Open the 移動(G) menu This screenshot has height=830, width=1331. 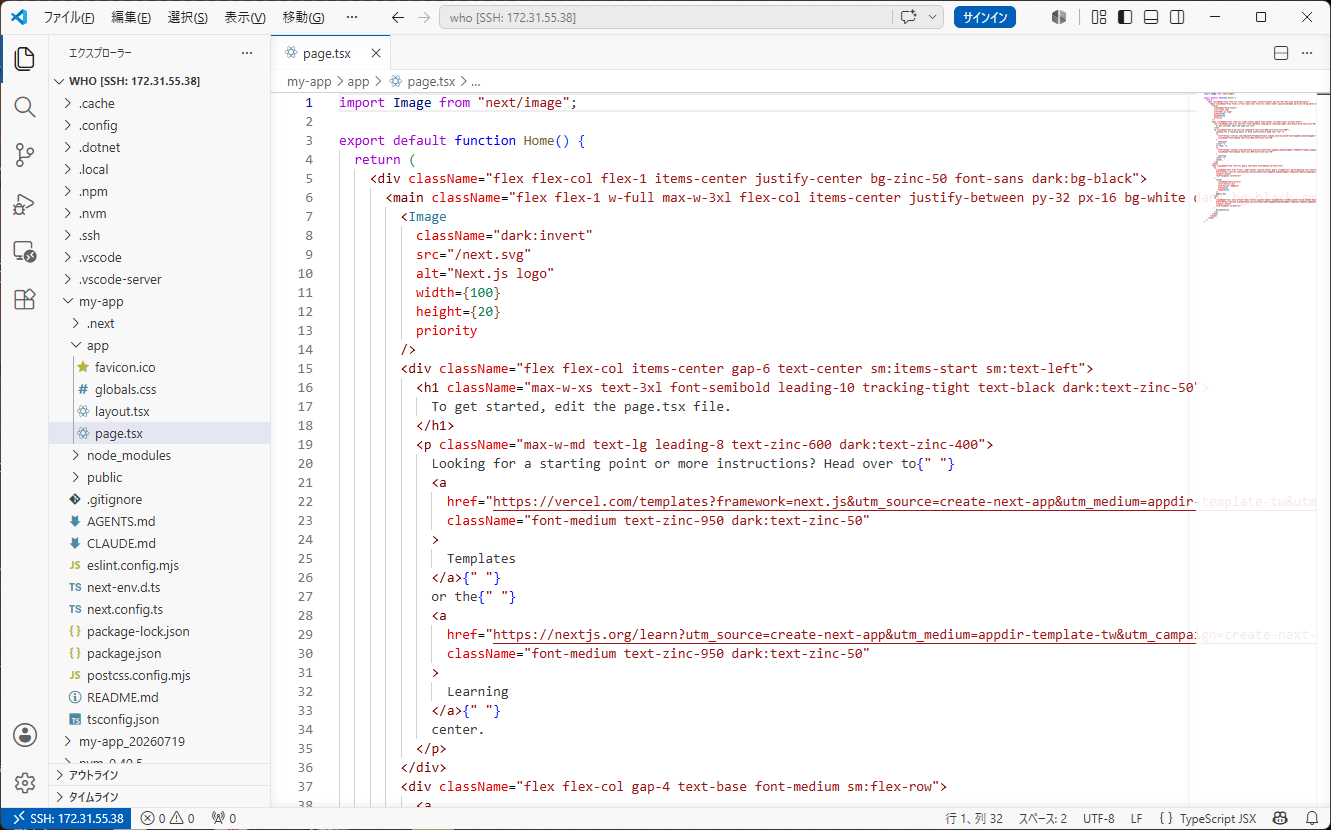pos(303,17)
